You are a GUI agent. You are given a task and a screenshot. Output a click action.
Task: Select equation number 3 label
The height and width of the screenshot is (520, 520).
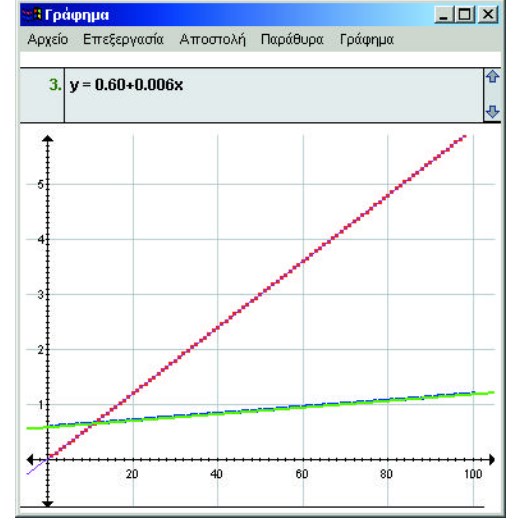55,85
